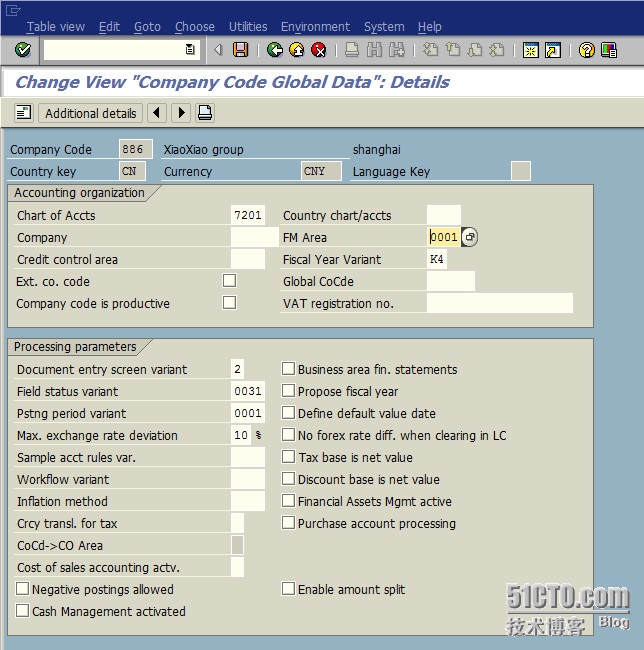
Task: Click the command field history icon
Action: pos(190,50)
